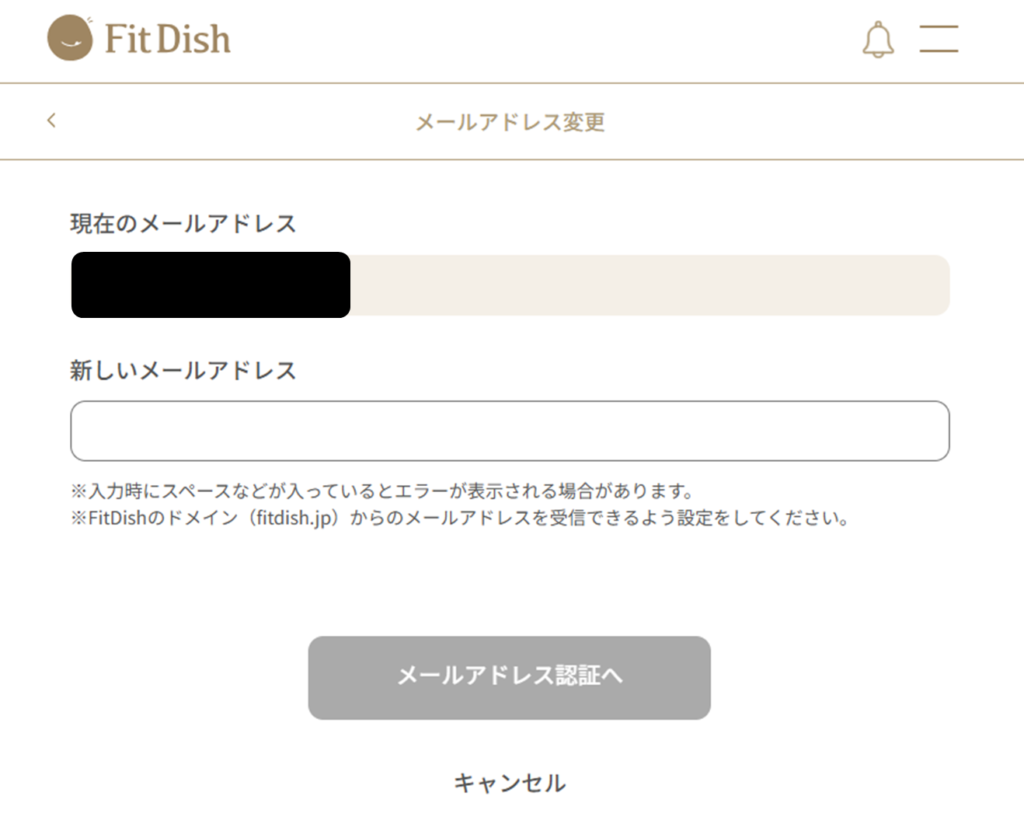Click the FitDish wordmark text
The height and width of the screenshot is (817, 1024).
pyautogui.click(x=167, y=39)
